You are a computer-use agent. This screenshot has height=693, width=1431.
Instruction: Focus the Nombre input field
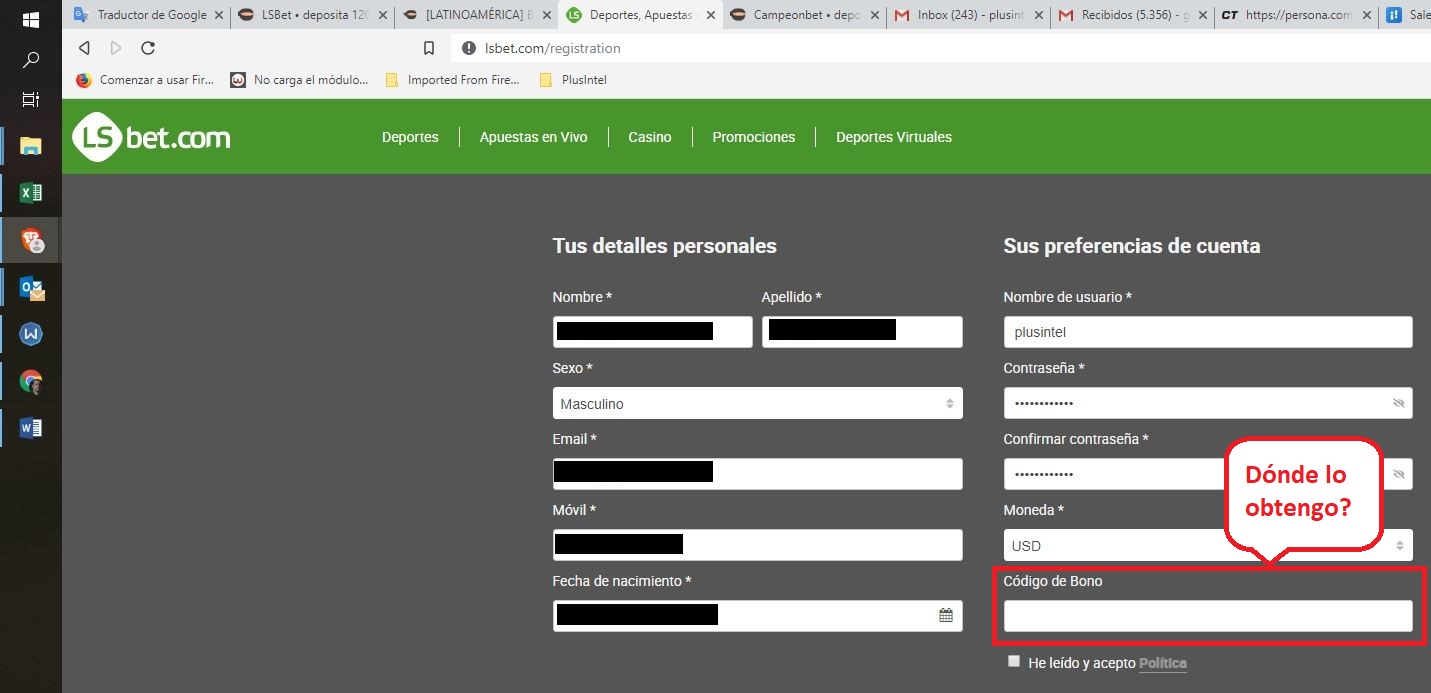(652, 332)
